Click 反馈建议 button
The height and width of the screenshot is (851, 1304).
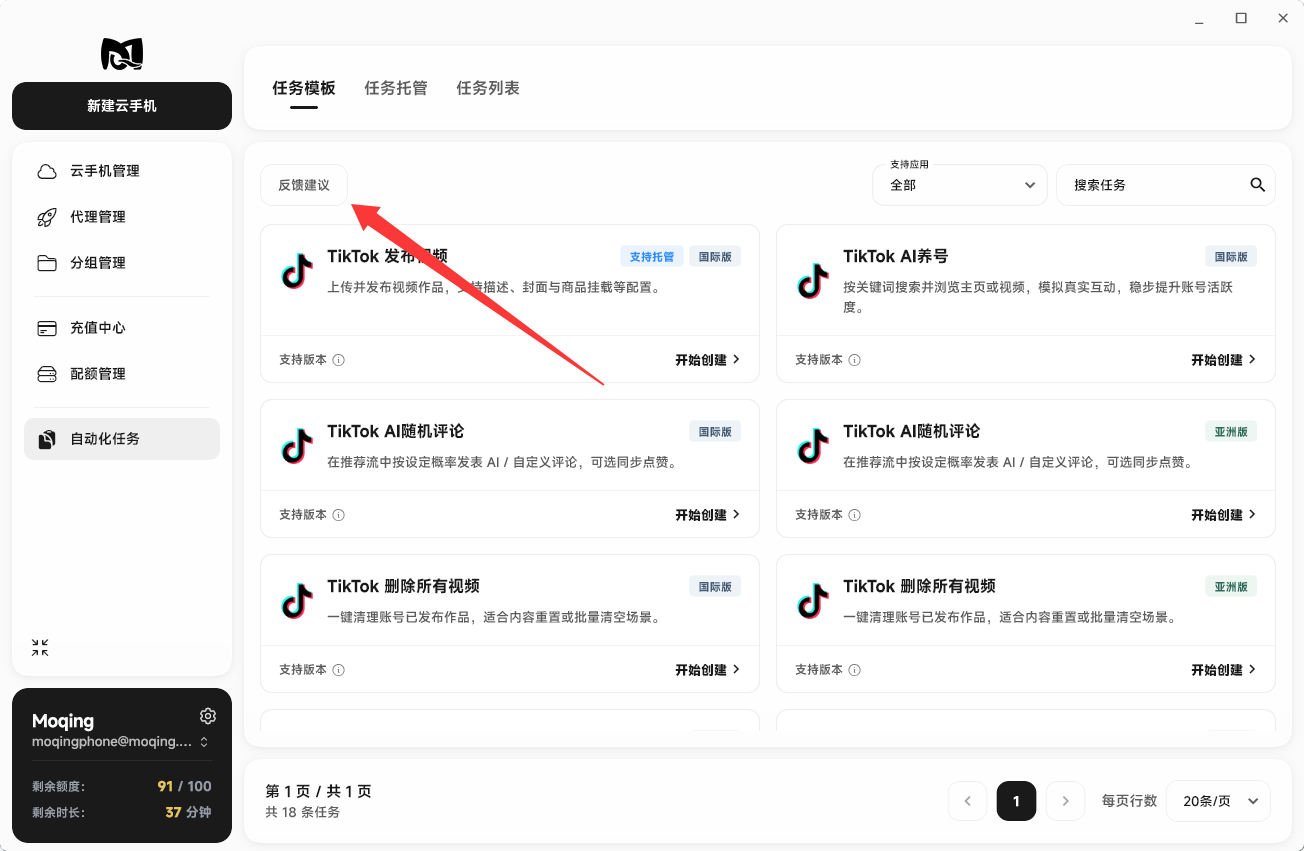pyautogui.click(x=304, y=185)
